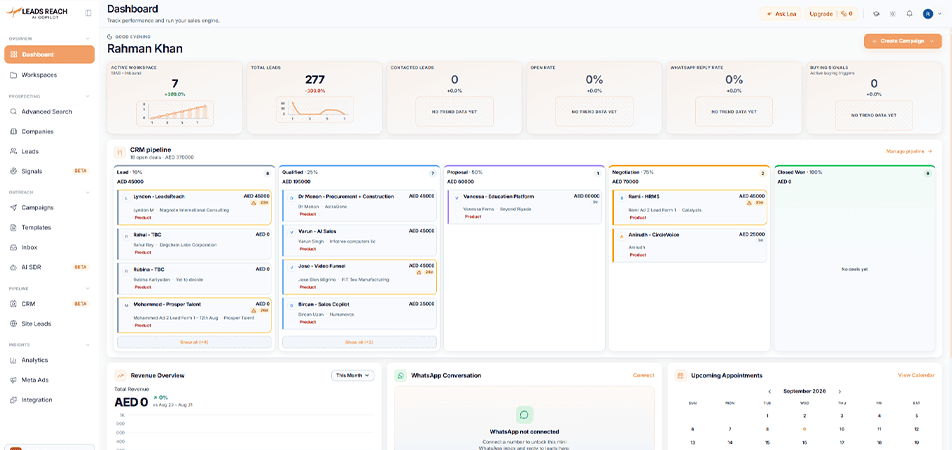
Task: Open Meta Ads in the sidebar
Action: [49, 380]
